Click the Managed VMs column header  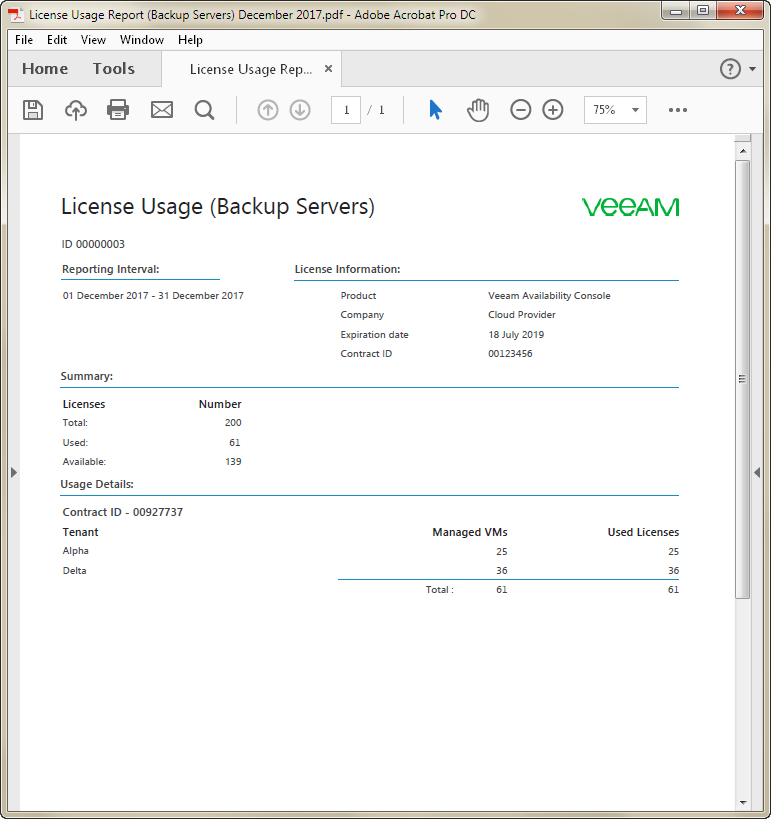point(470,532)
